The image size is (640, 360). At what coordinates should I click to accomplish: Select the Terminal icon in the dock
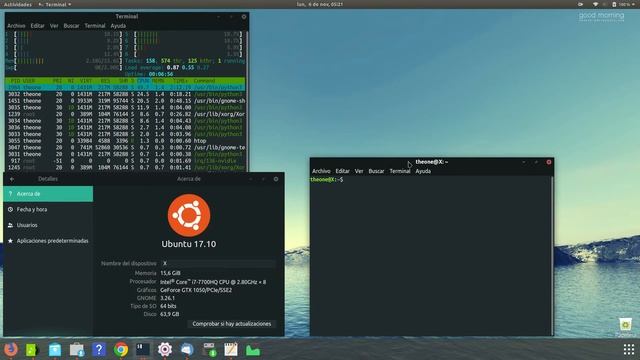coord(143,349)
